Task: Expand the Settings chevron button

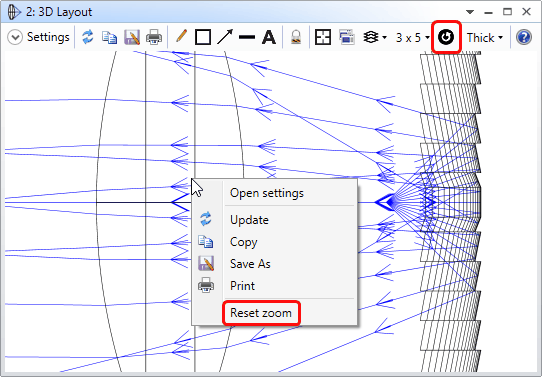Action: point(15,37)
